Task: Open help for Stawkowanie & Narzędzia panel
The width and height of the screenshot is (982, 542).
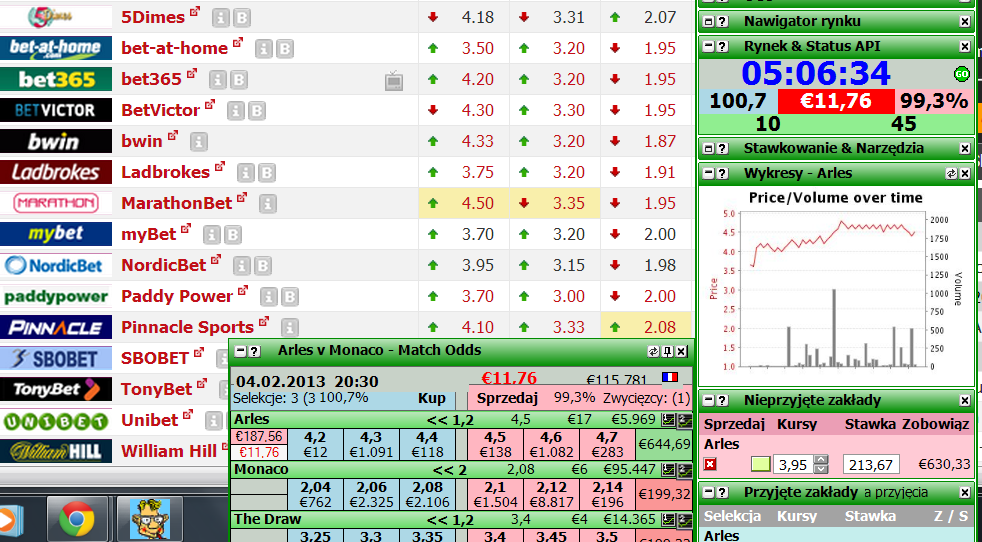Action: pyautogui.click(x=723, y=149)
